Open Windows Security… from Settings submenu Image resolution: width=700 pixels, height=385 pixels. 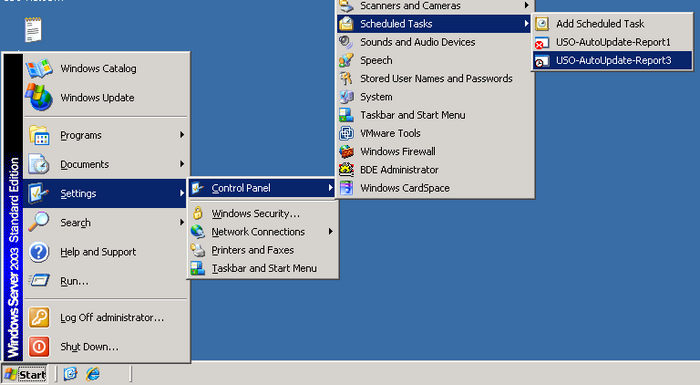pyautogui.click(x=263, y=213)
